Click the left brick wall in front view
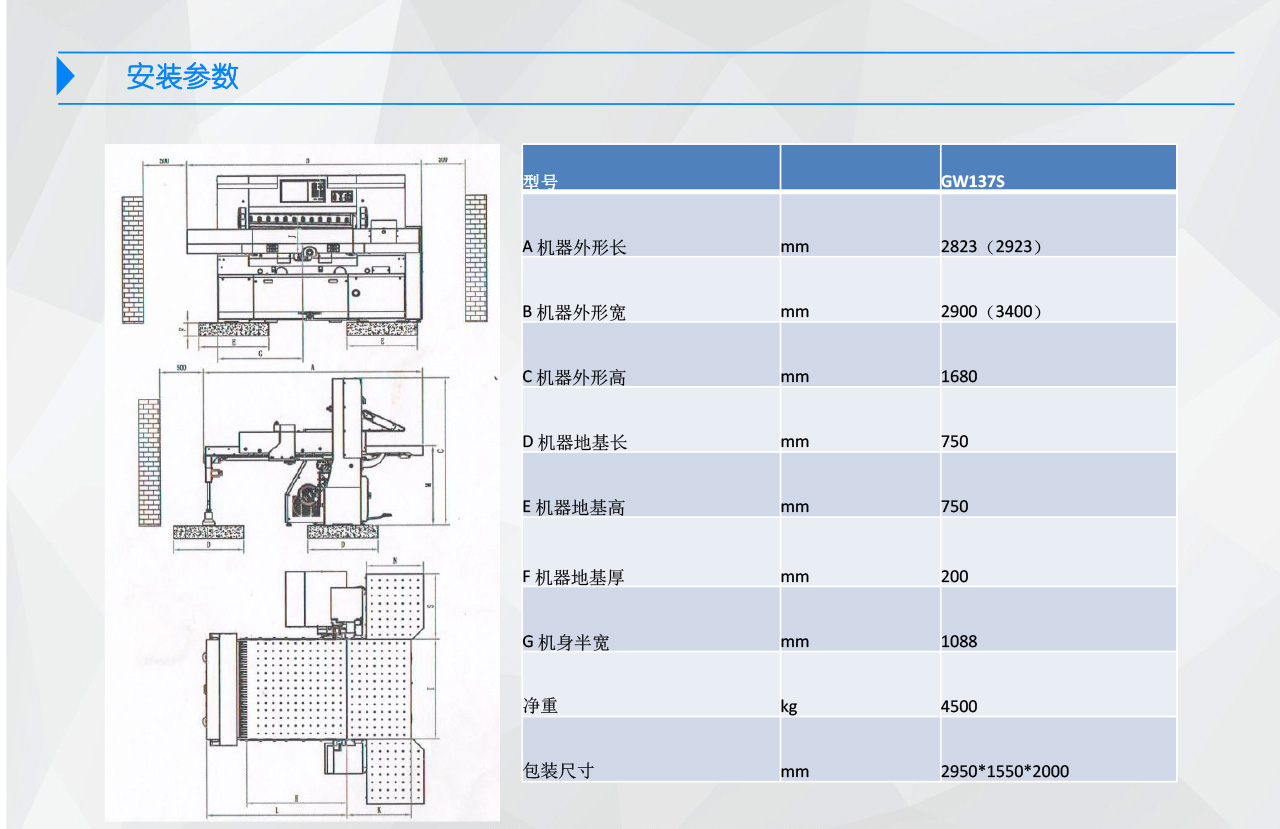The width and height of the screenshot is (1280, 829). pyautogui.click(x=132, y=259)
